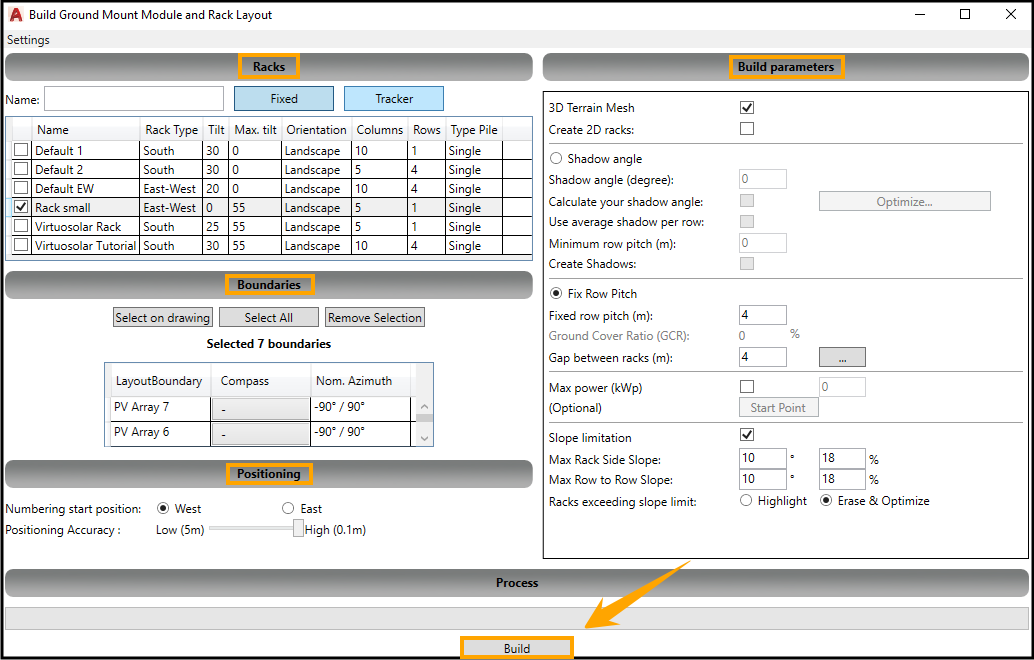Image resolution: width=1034 pixels, height=660 pixels.
Task: Click the PV Array 7 boundary row
Action: click(x=261, y=407)
